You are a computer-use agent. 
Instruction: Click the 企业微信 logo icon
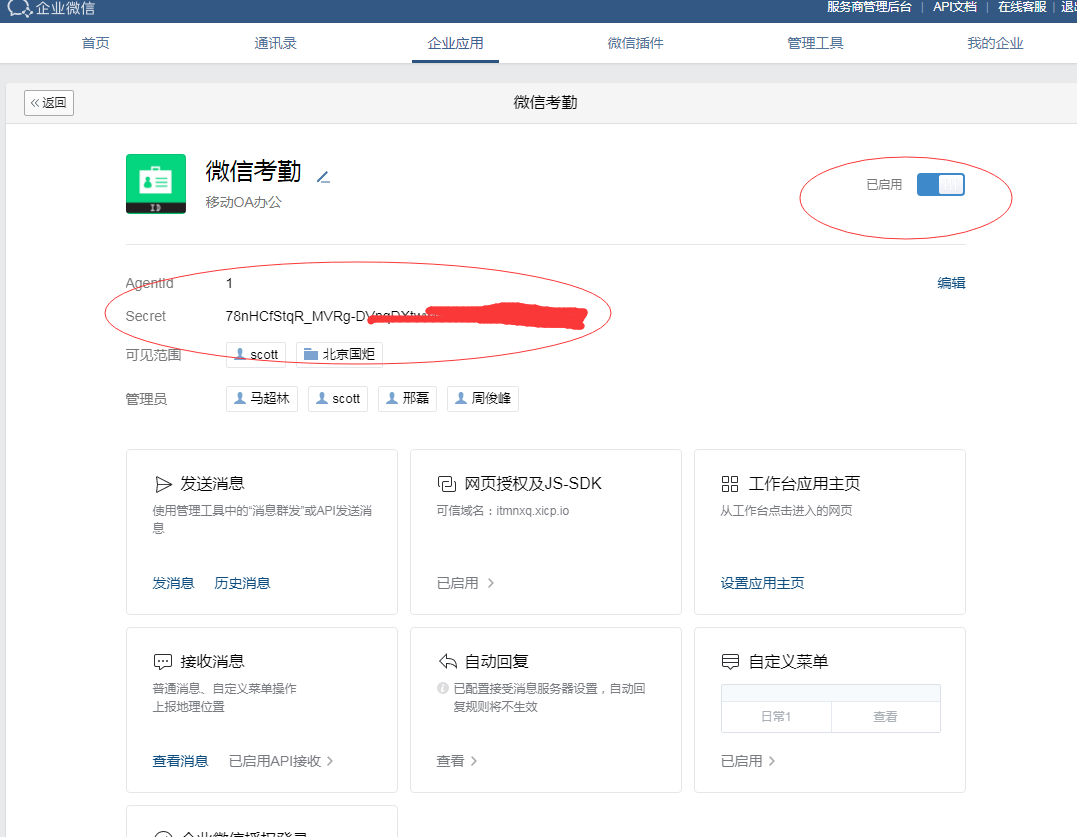[19, 8]
